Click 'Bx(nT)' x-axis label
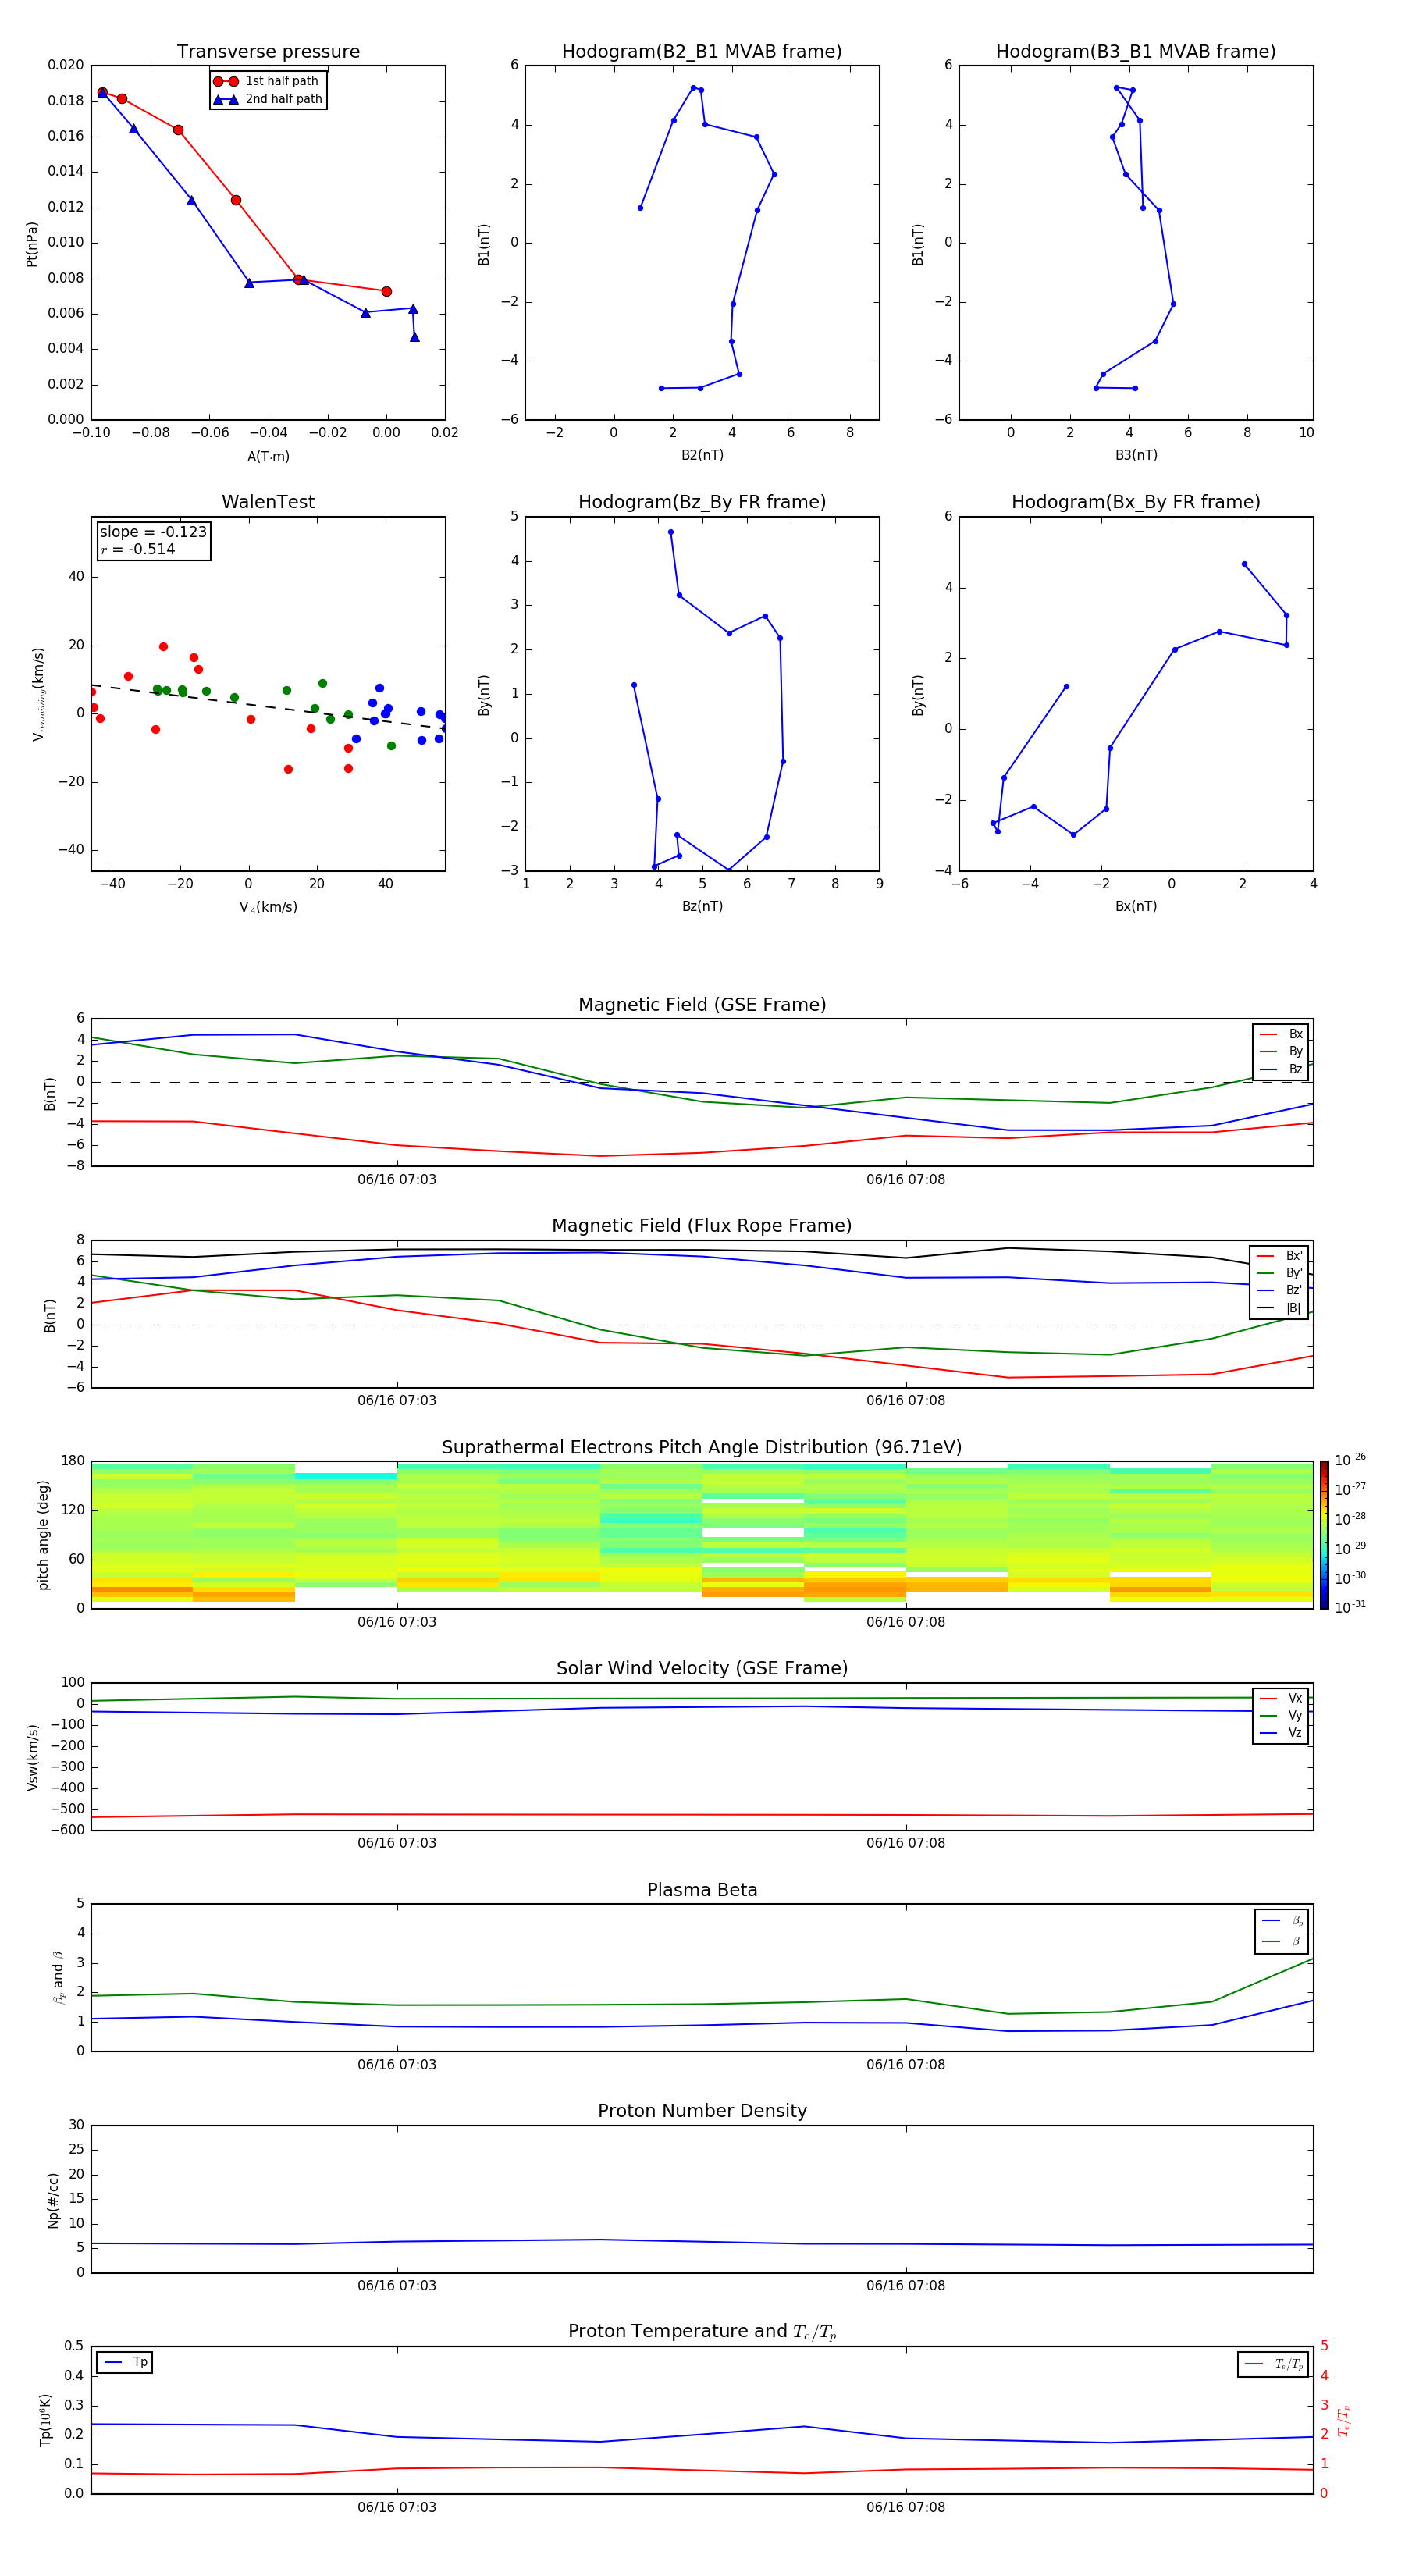This screenshot has height=2576, width=1405. tap(1136, 907)
